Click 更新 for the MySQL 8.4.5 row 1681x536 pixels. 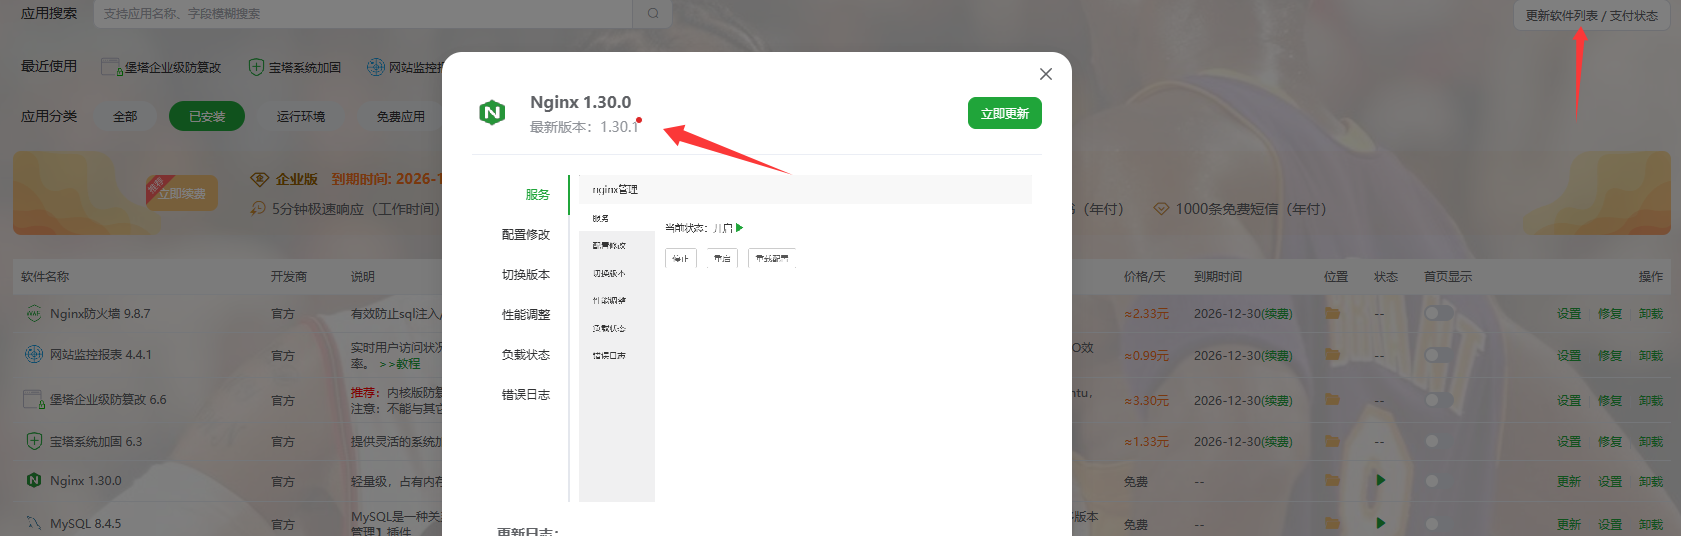coord(1569,524)
